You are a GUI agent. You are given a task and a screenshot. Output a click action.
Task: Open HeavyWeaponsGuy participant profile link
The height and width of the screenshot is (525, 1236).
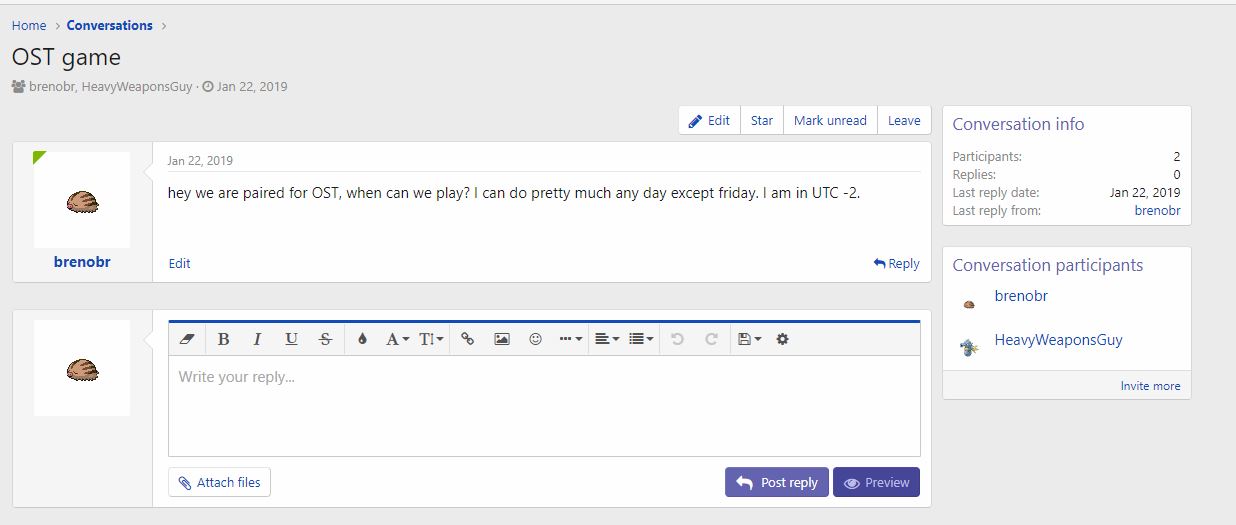coord(1058,340)
